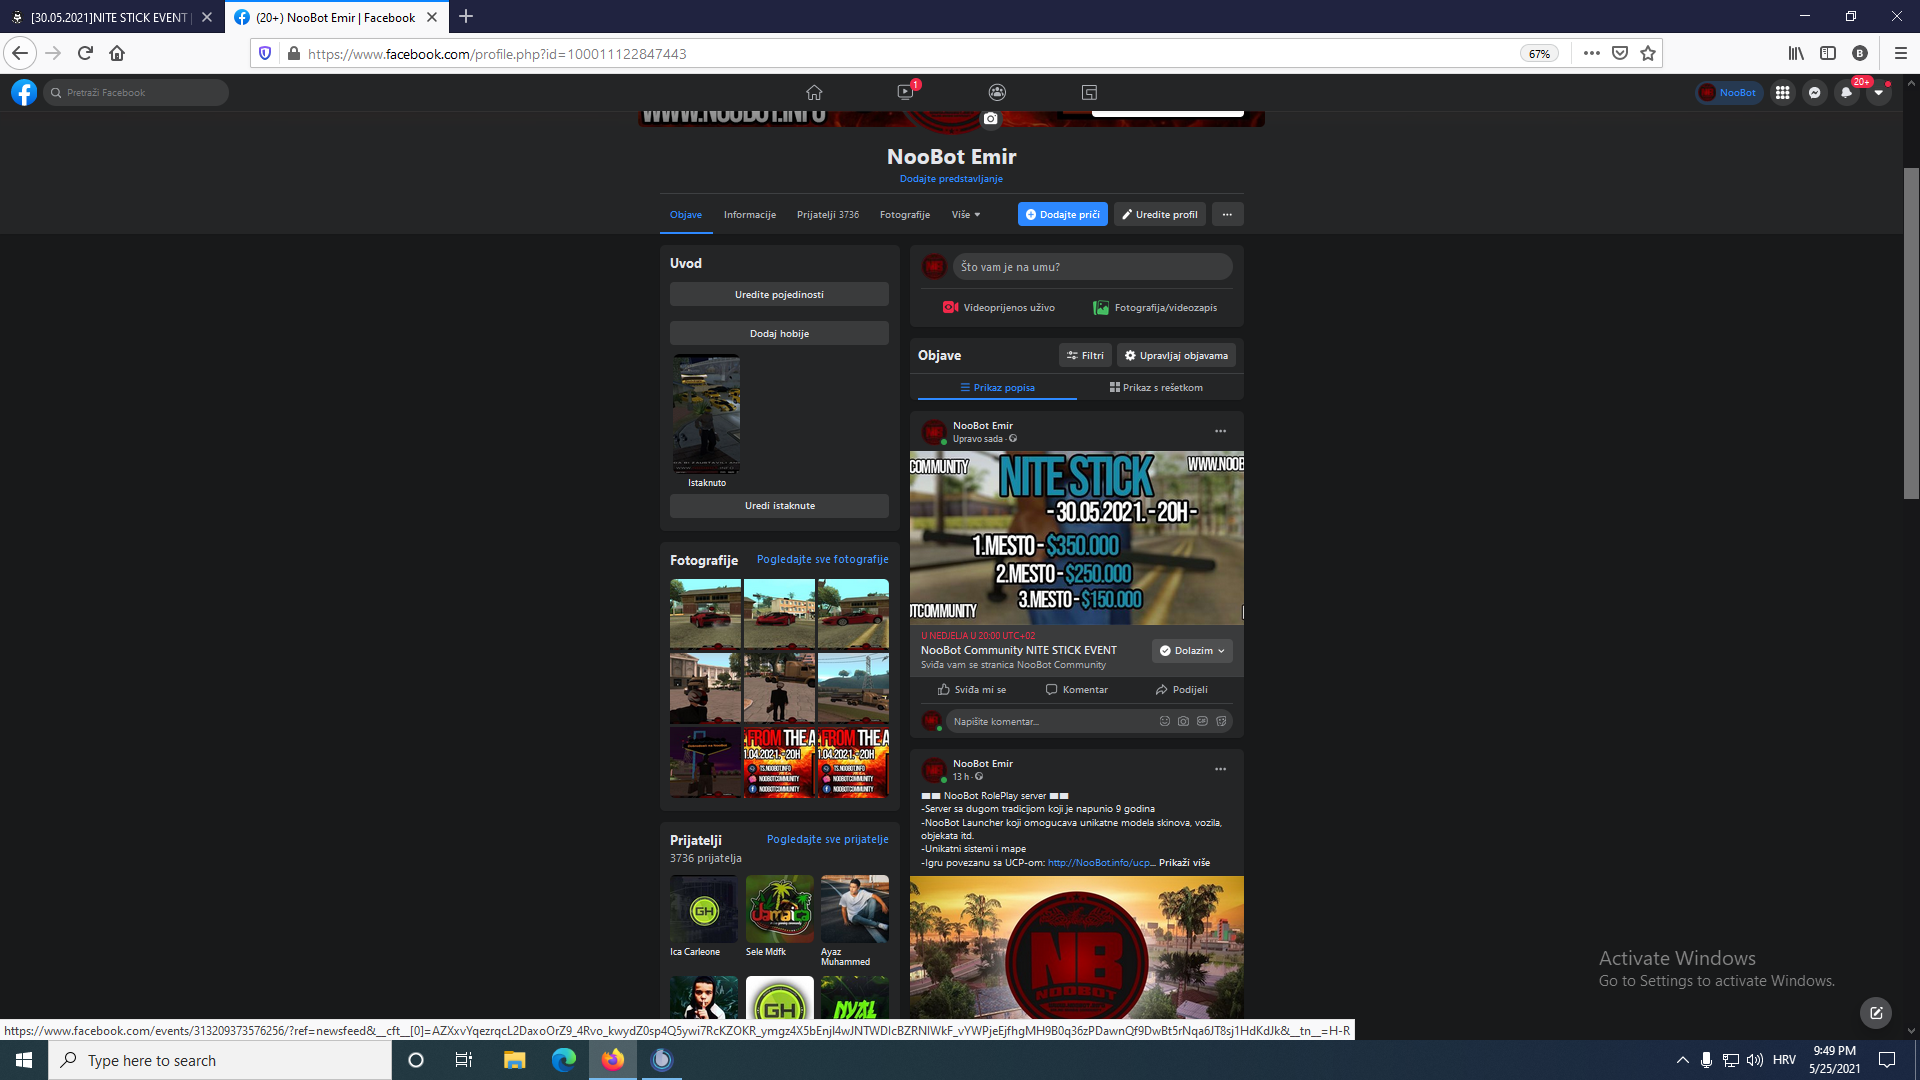Click Windows Start button

click(x=24, y=1060)
